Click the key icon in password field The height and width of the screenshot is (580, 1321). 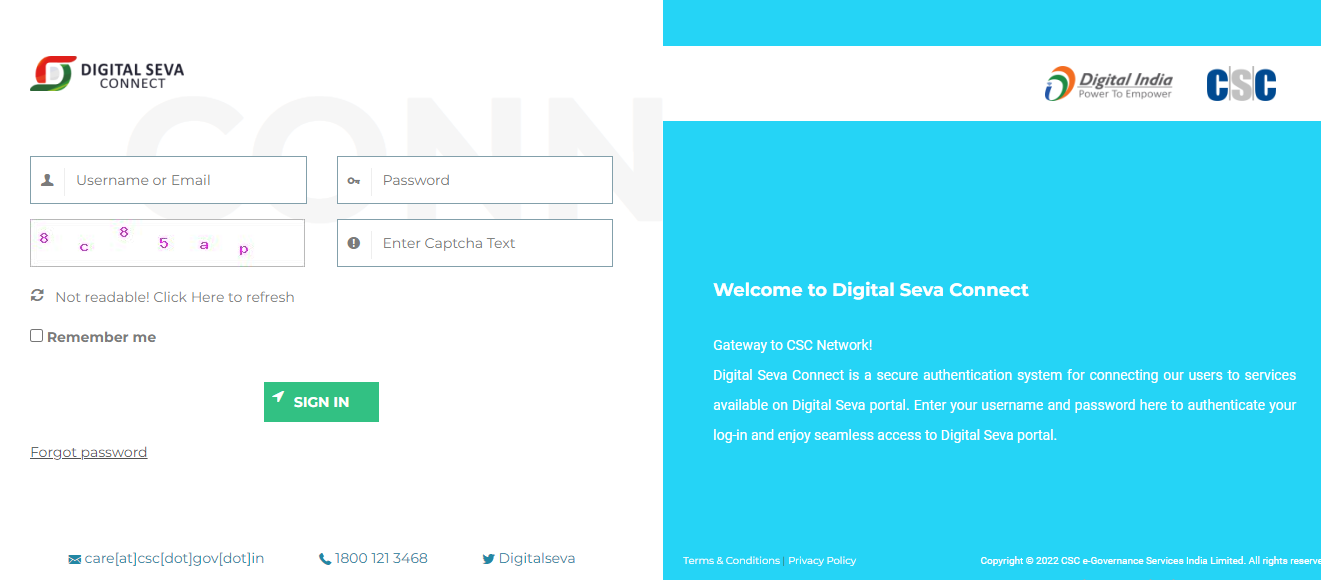click(x=354, y=181)
